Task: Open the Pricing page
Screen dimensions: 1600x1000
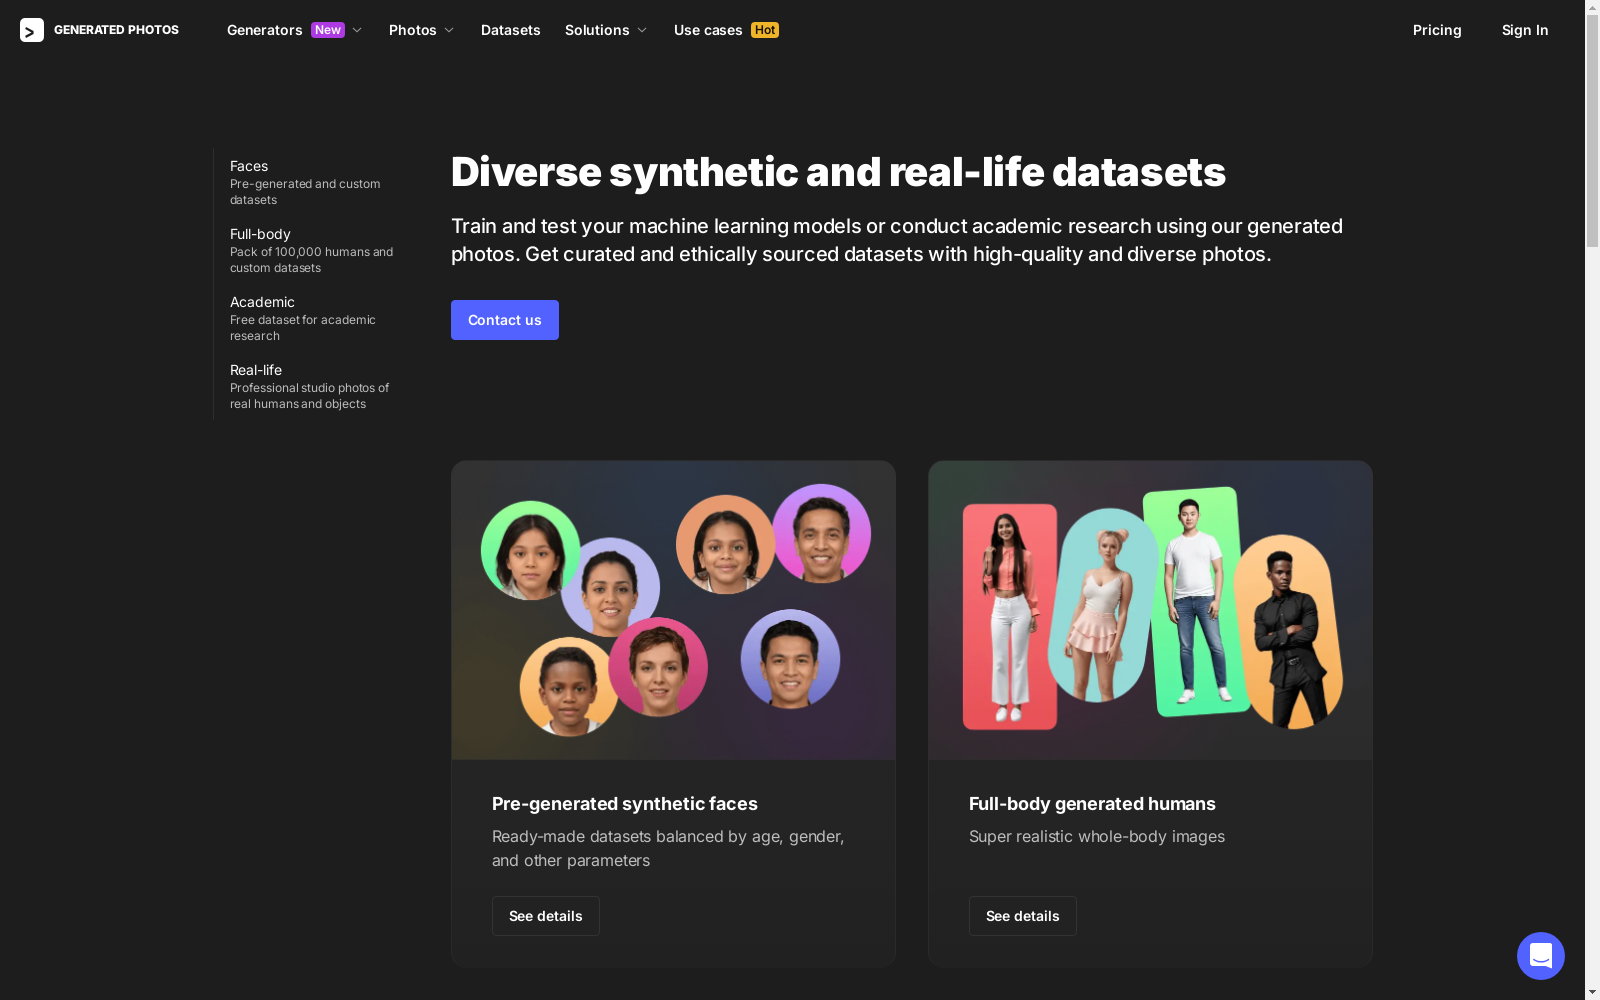Action: (1437, 30)
